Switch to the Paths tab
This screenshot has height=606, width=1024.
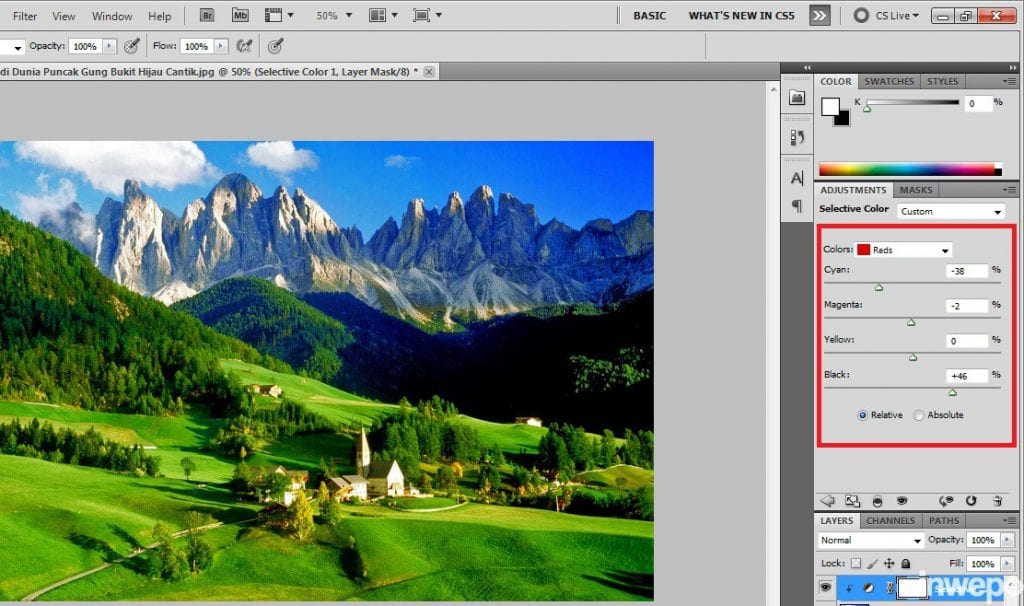944,520
